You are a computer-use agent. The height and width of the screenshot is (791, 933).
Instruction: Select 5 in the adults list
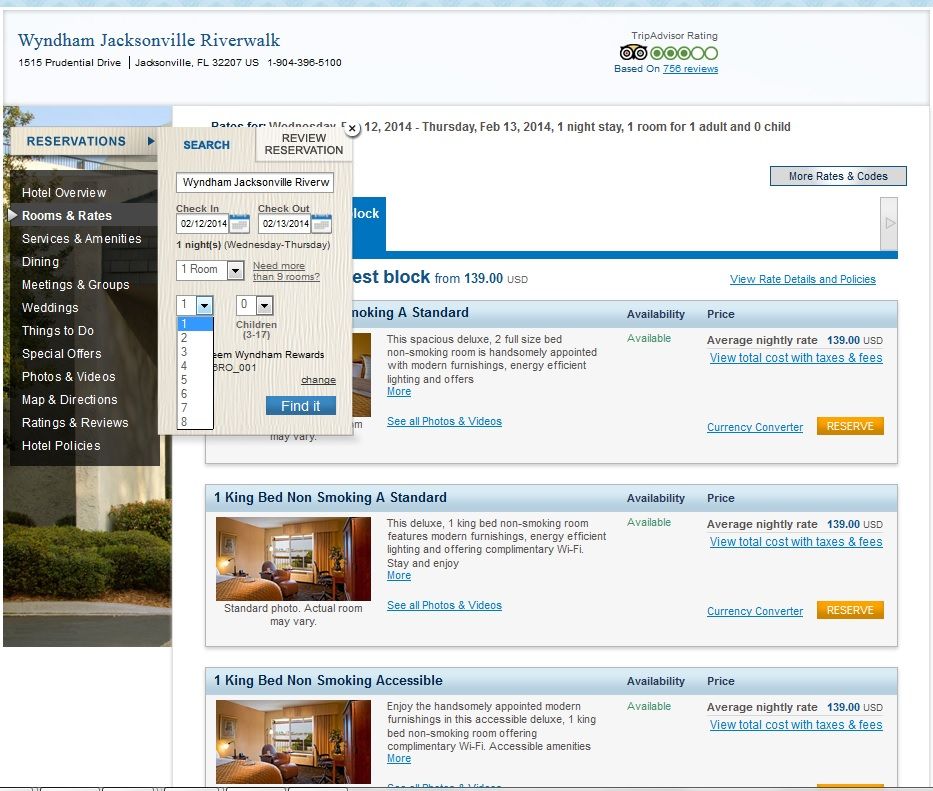(x=195, y=380)
